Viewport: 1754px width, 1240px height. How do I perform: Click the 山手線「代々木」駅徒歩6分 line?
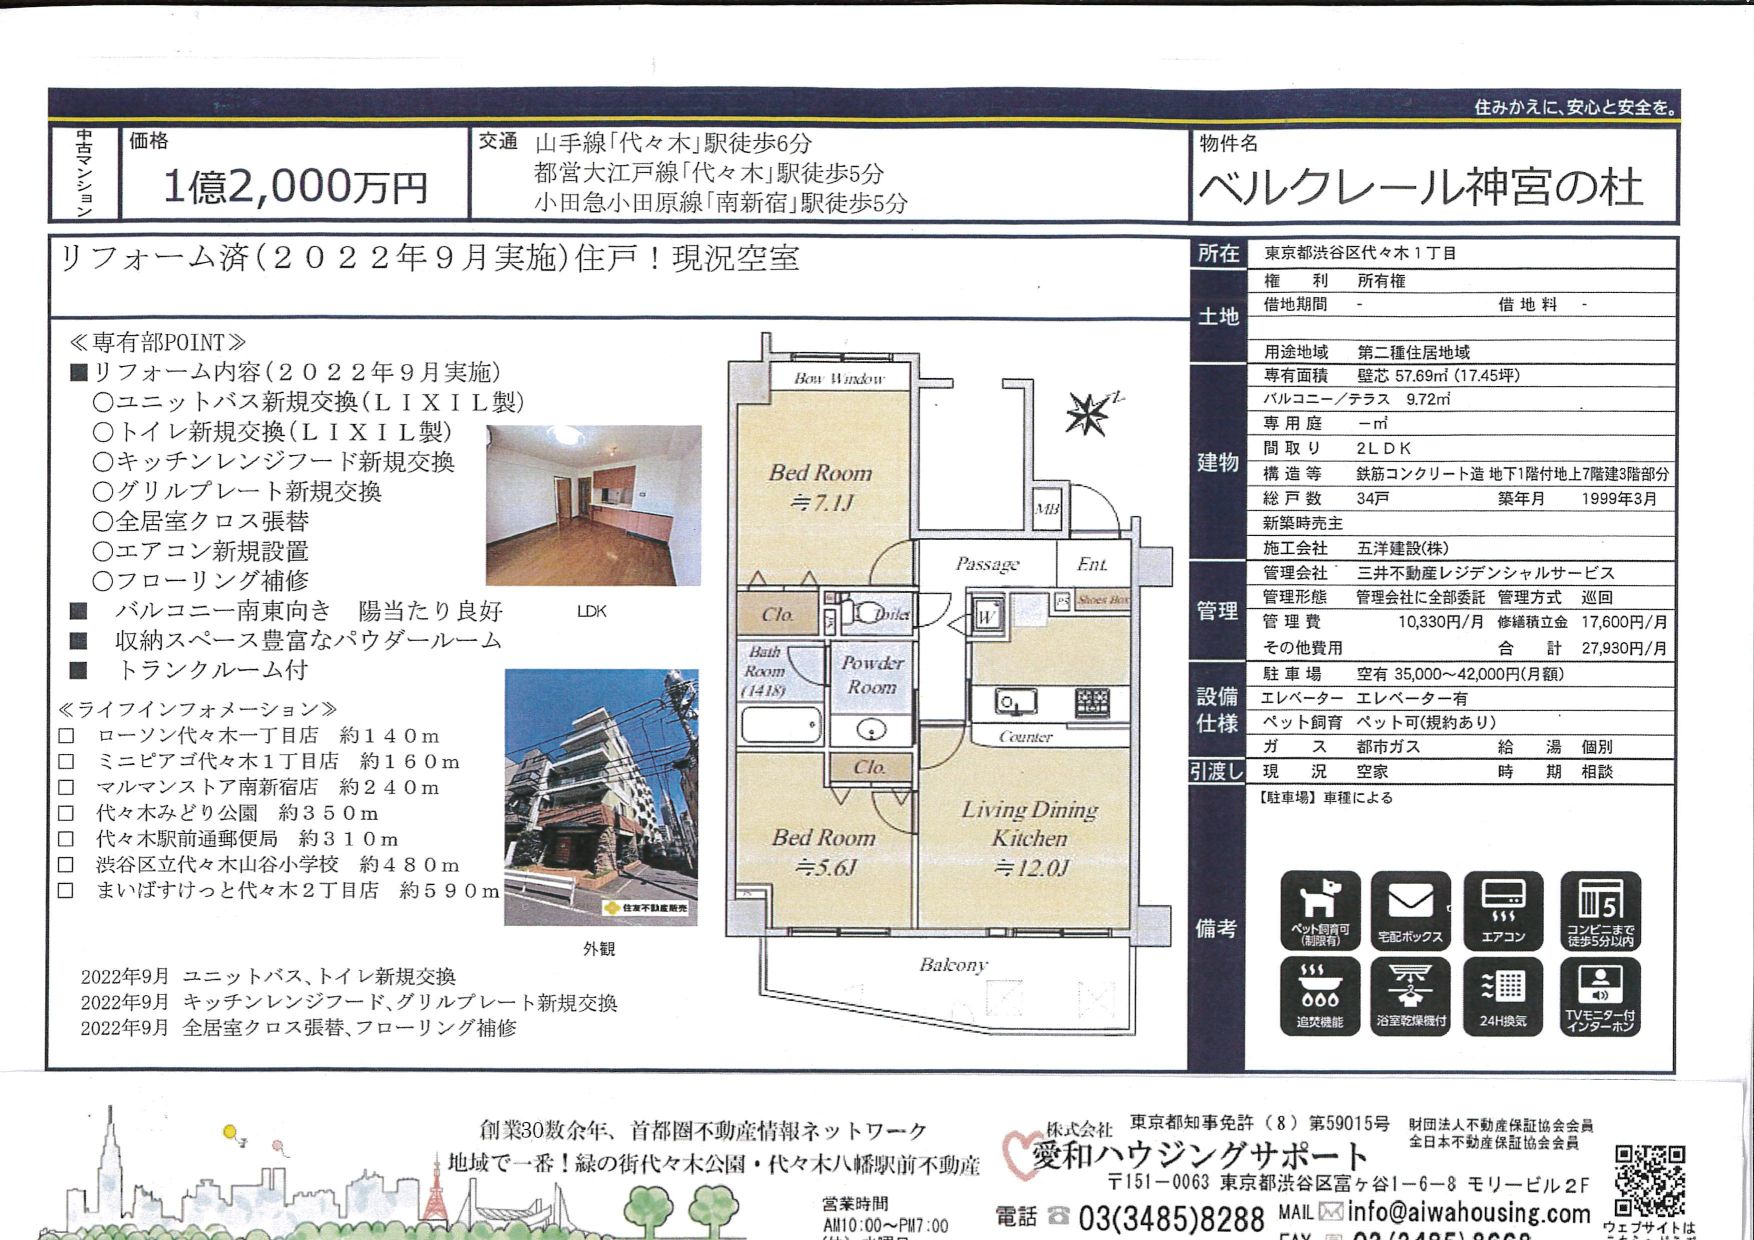click(x=673, y=143)
